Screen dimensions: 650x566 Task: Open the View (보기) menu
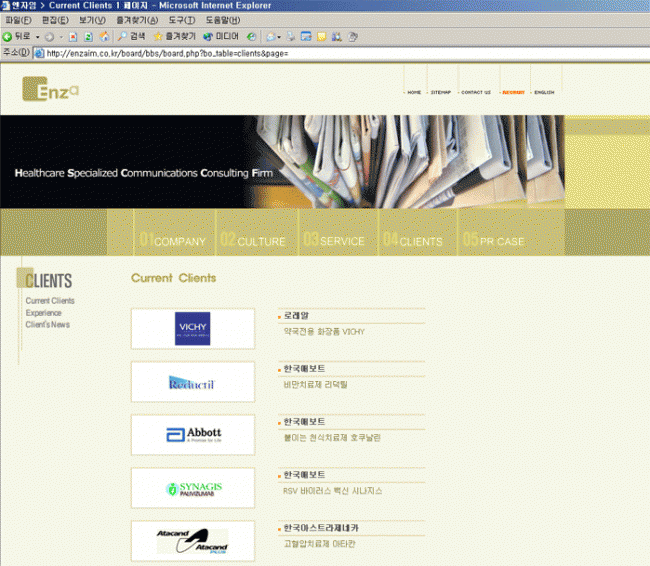coord(92,20)
